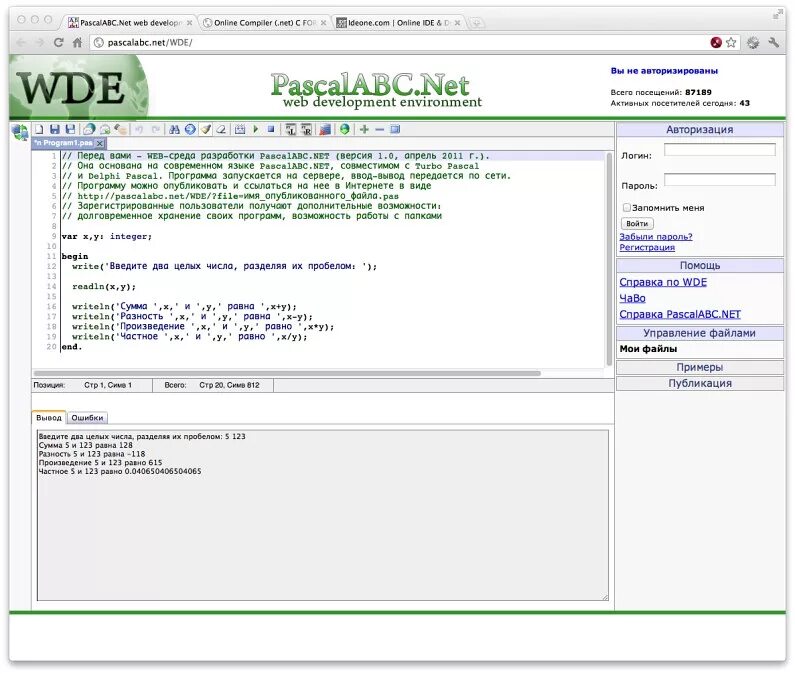
Task: Click the first Save floppy icon
Action: click(55, 129)
